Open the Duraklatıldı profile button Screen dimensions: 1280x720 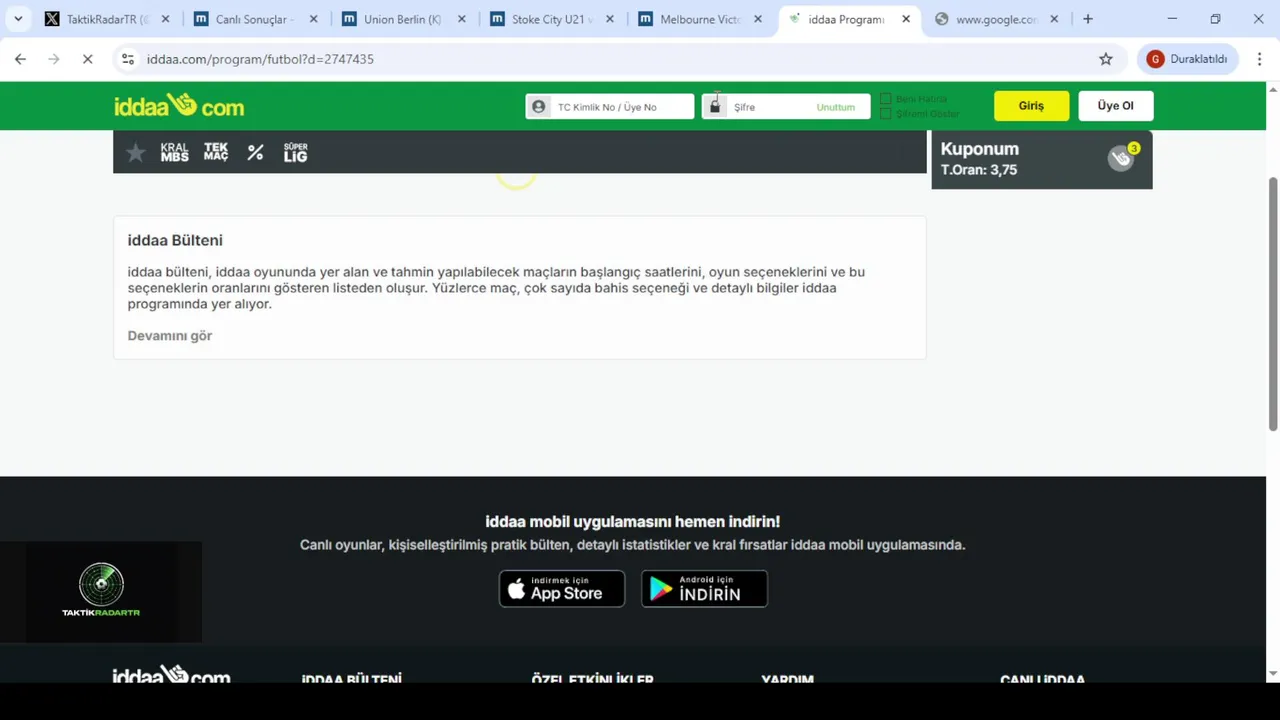pos(1188,59)
